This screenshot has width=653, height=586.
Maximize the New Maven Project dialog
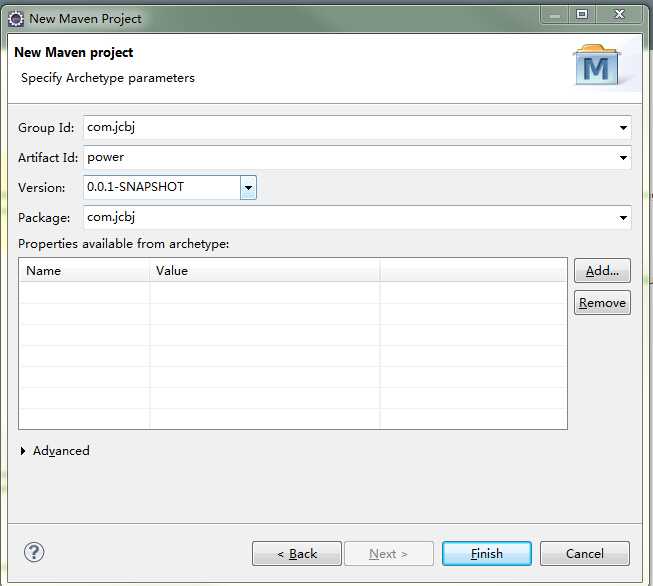tap(582, 15)
